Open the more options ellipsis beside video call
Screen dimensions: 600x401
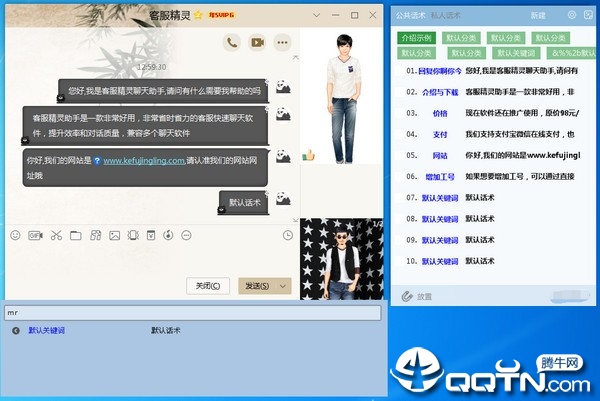pyautogui.click(x=282, y=42)
